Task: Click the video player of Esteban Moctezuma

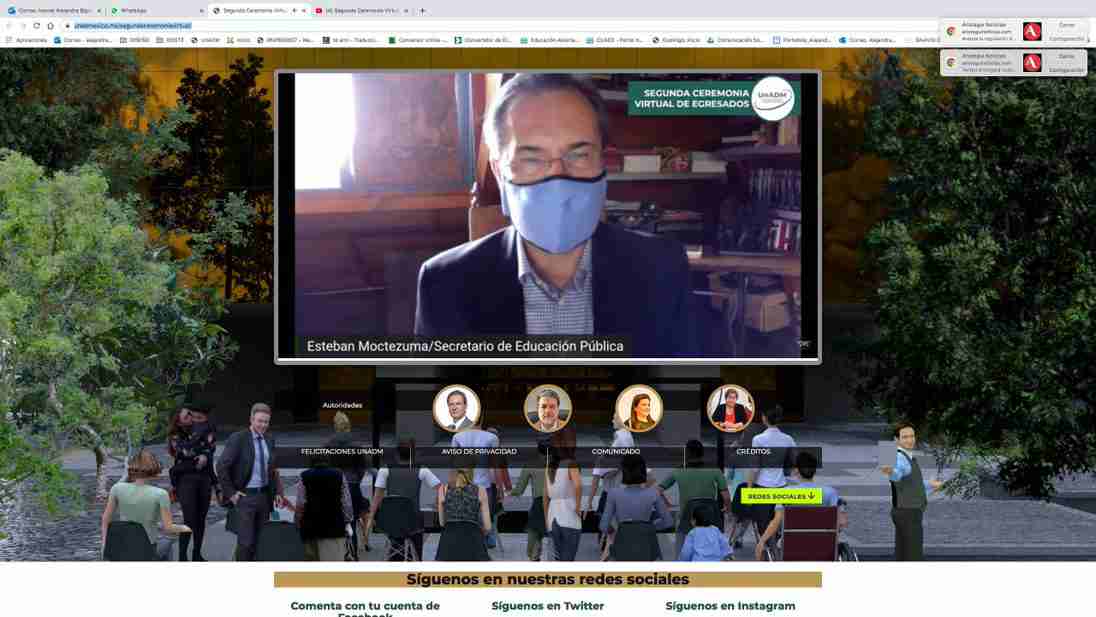Action: pos(548,215)
